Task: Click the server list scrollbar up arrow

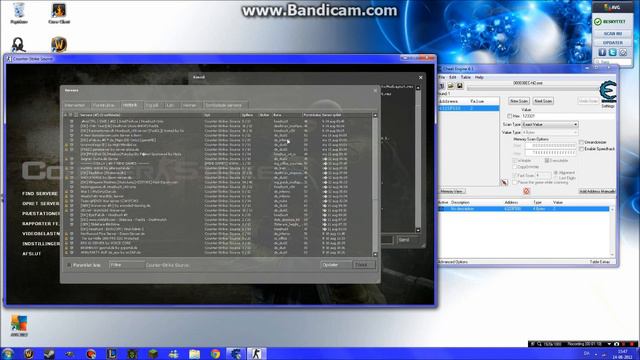Action: click(375, 116)
